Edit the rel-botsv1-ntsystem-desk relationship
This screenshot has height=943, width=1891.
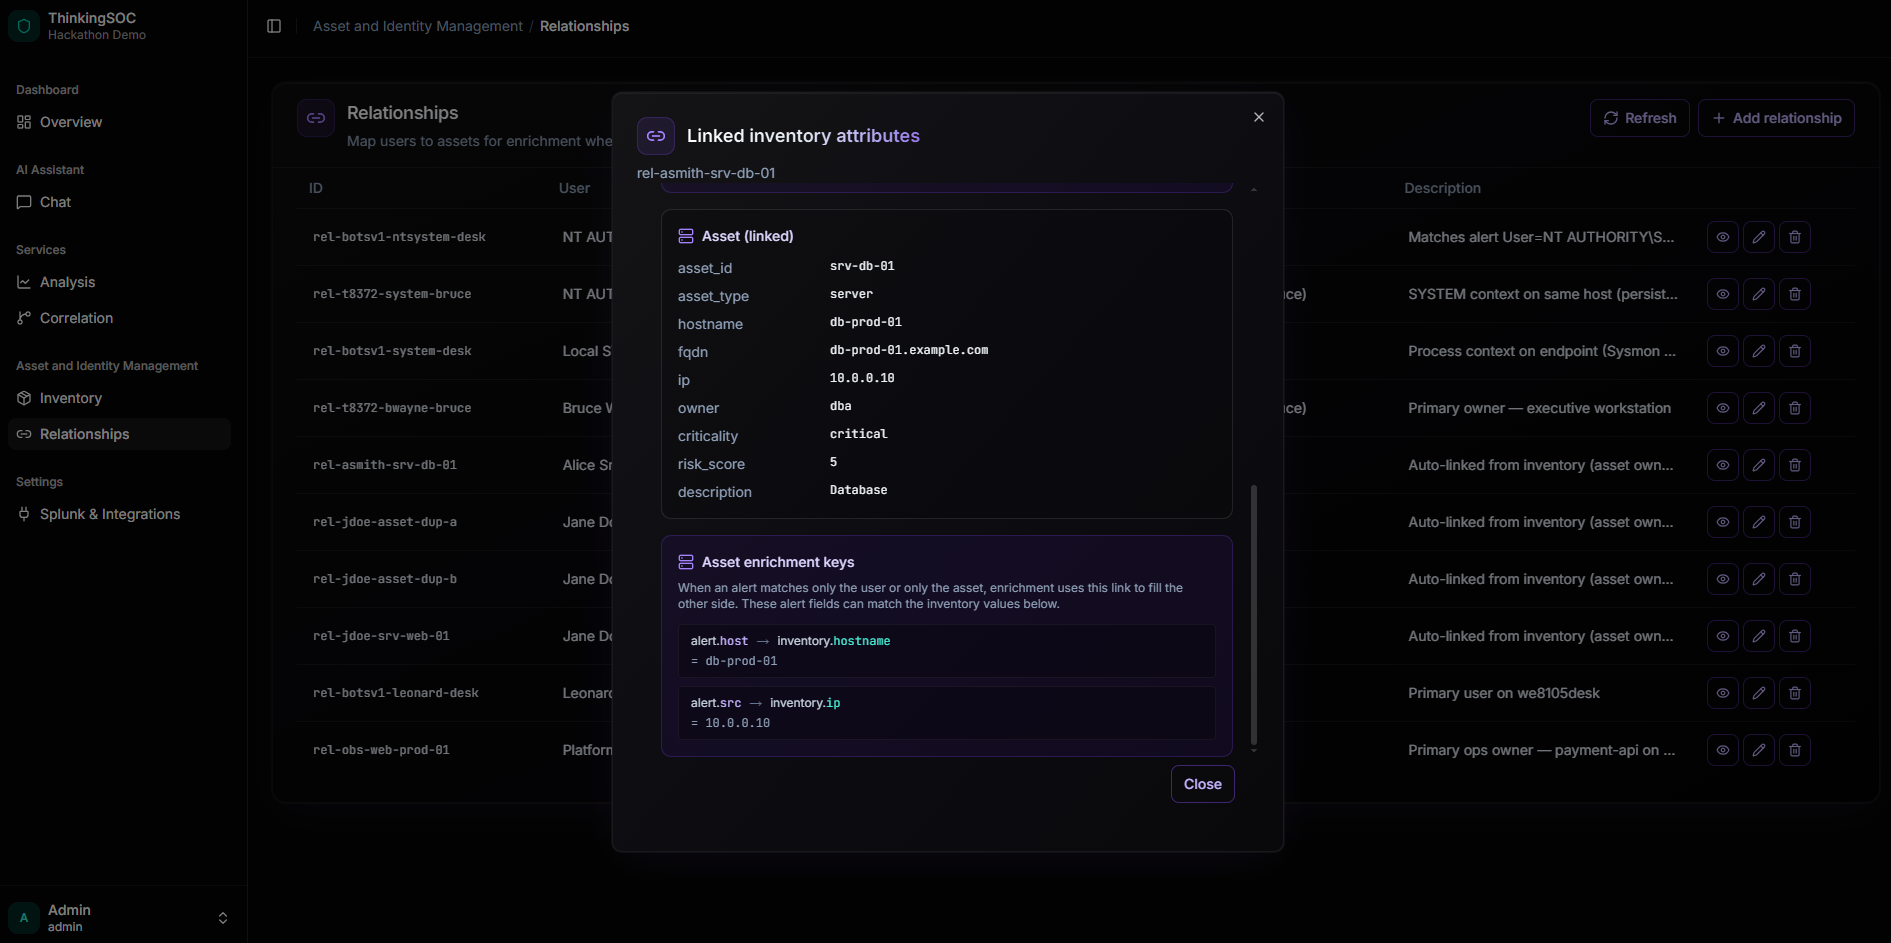(1759, 237)
